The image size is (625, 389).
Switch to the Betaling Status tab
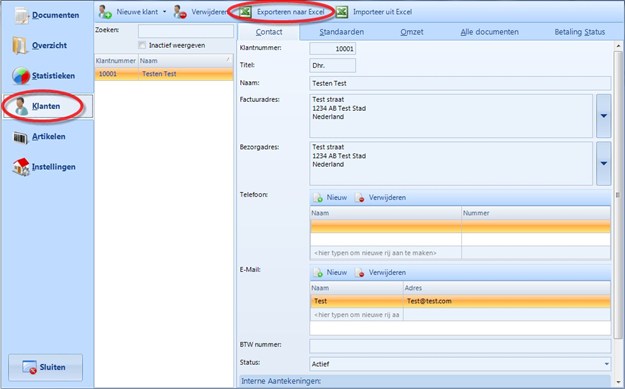click(580, 32)
